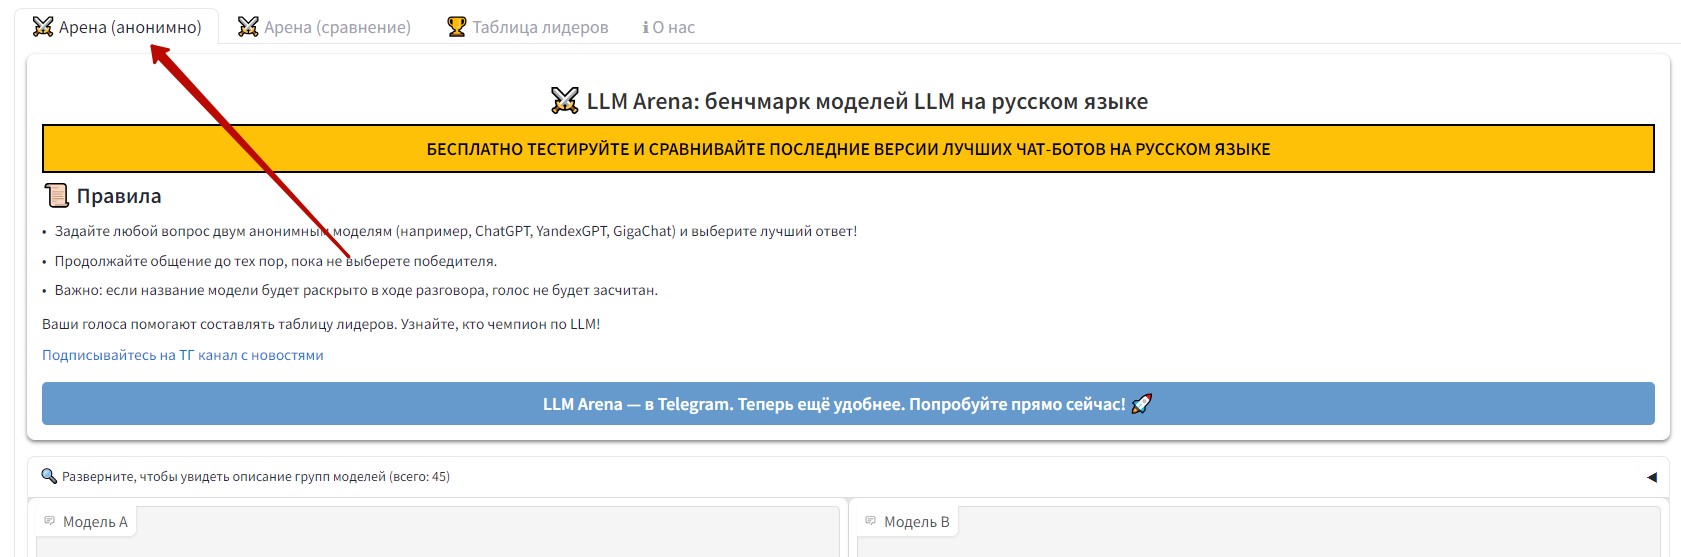Follow the 'Подписывайтесь на ТГ канал' link
Image resolution: width=1681 pixels, height=557 pixels.
coord(182,355)
